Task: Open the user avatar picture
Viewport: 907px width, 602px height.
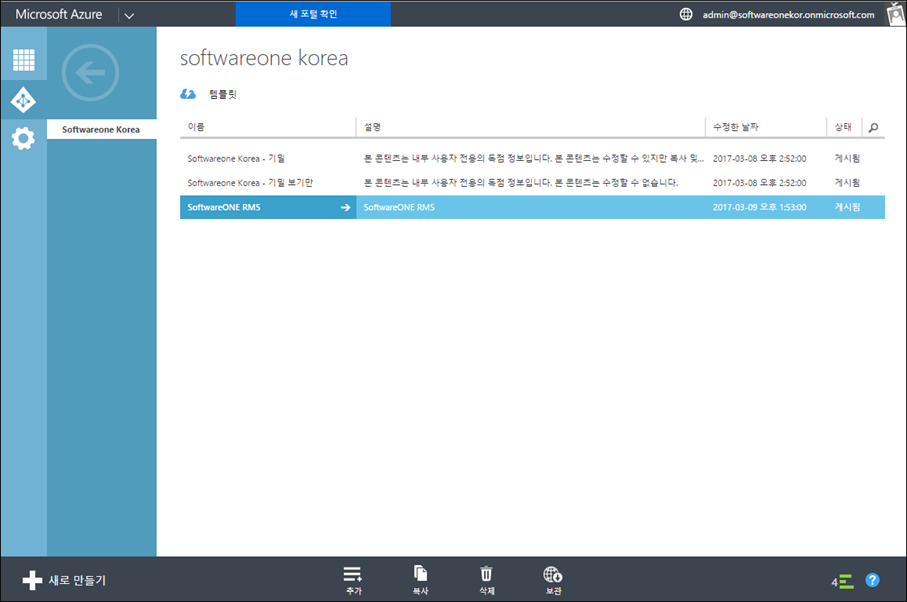Action: pyautogui.click(x=896, y=14)
